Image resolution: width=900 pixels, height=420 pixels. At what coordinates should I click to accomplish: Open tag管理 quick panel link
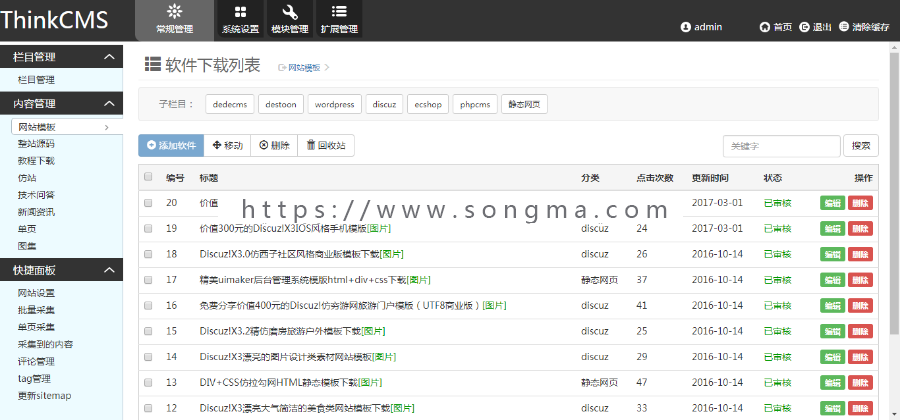pos(34,379)
